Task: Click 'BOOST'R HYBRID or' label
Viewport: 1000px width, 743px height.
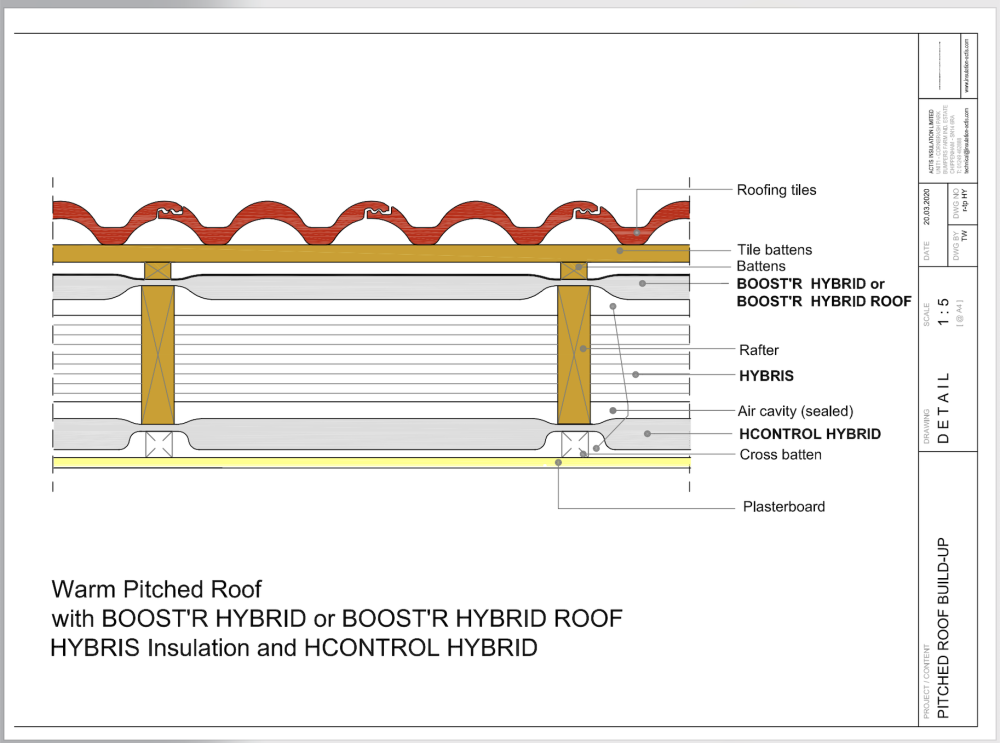Action: tap(811, 284)
